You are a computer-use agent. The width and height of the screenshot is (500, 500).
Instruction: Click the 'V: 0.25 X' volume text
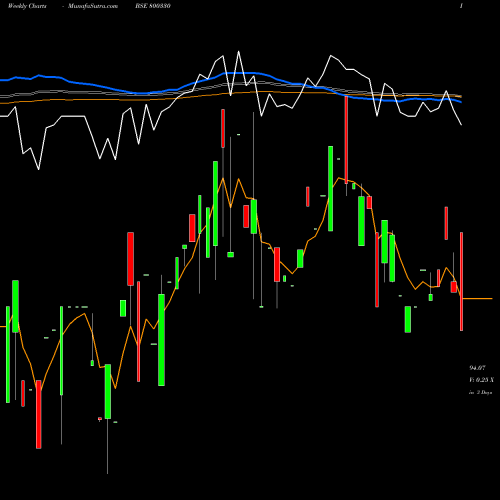tap(481, 380)
